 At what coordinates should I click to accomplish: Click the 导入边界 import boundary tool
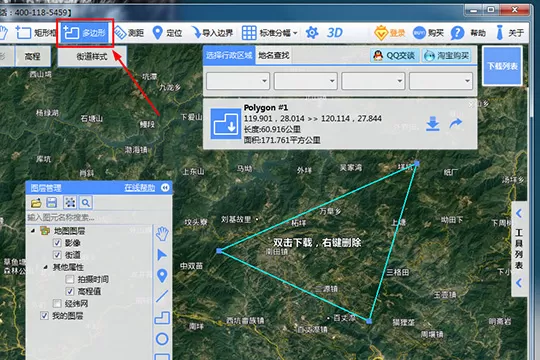coord(212,33)
